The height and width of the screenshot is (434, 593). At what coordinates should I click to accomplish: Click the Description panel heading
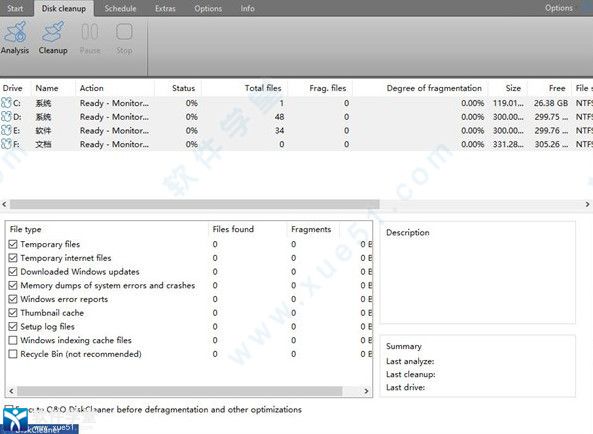click(408, 232)
